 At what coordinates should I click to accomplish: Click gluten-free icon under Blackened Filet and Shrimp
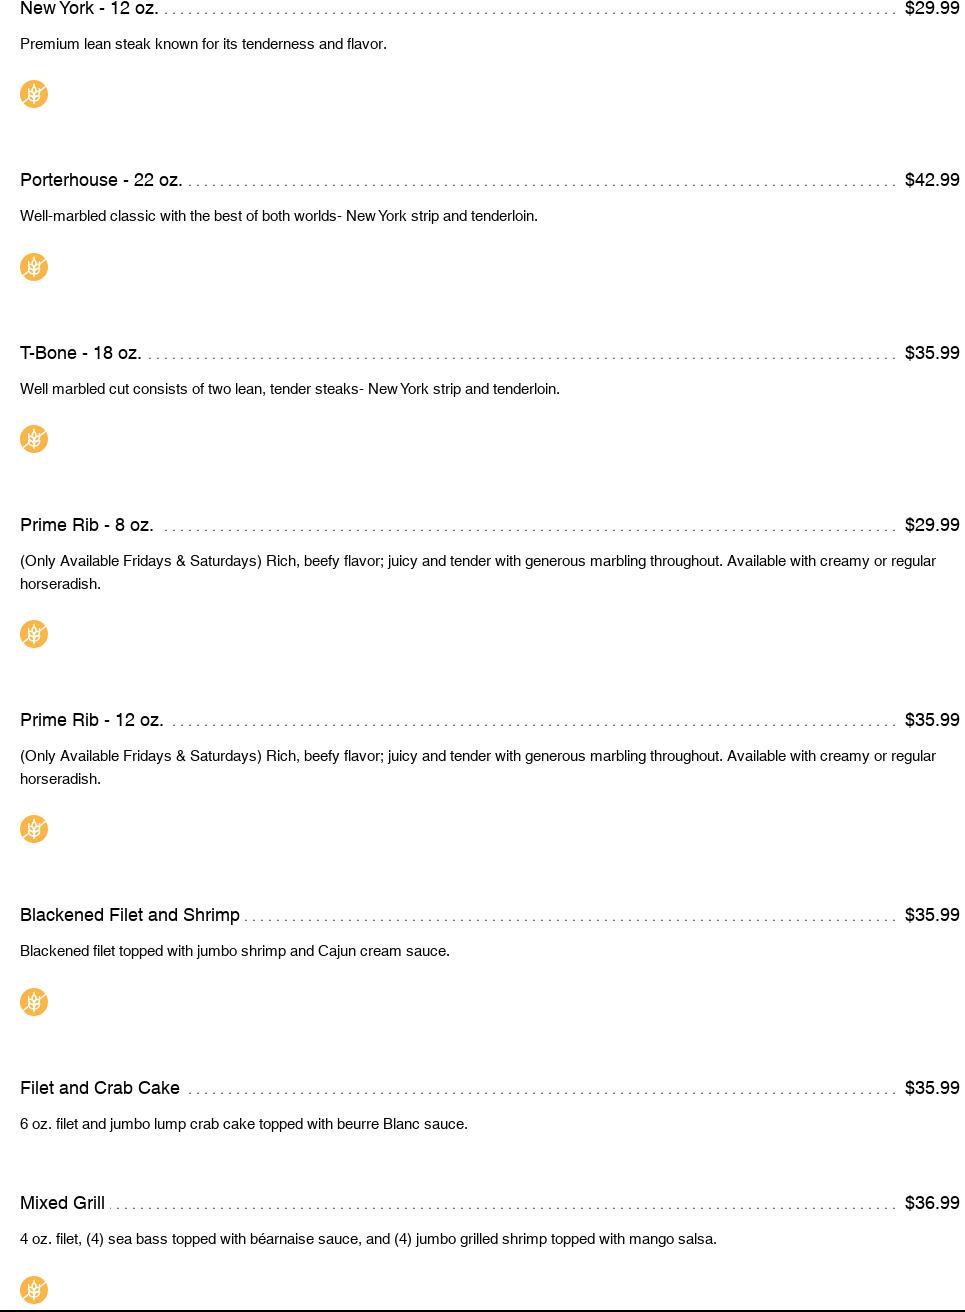[x=34, y=1002]
